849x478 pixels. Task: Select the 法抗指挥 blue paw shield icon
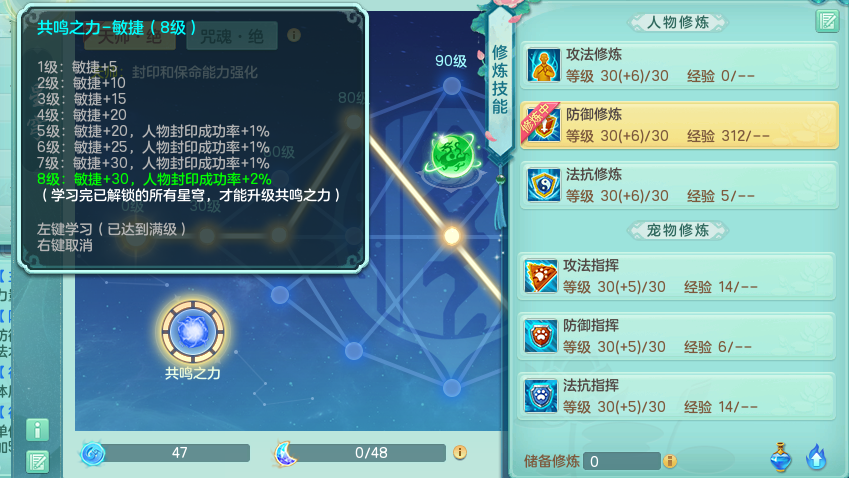(x=540, y=396)
